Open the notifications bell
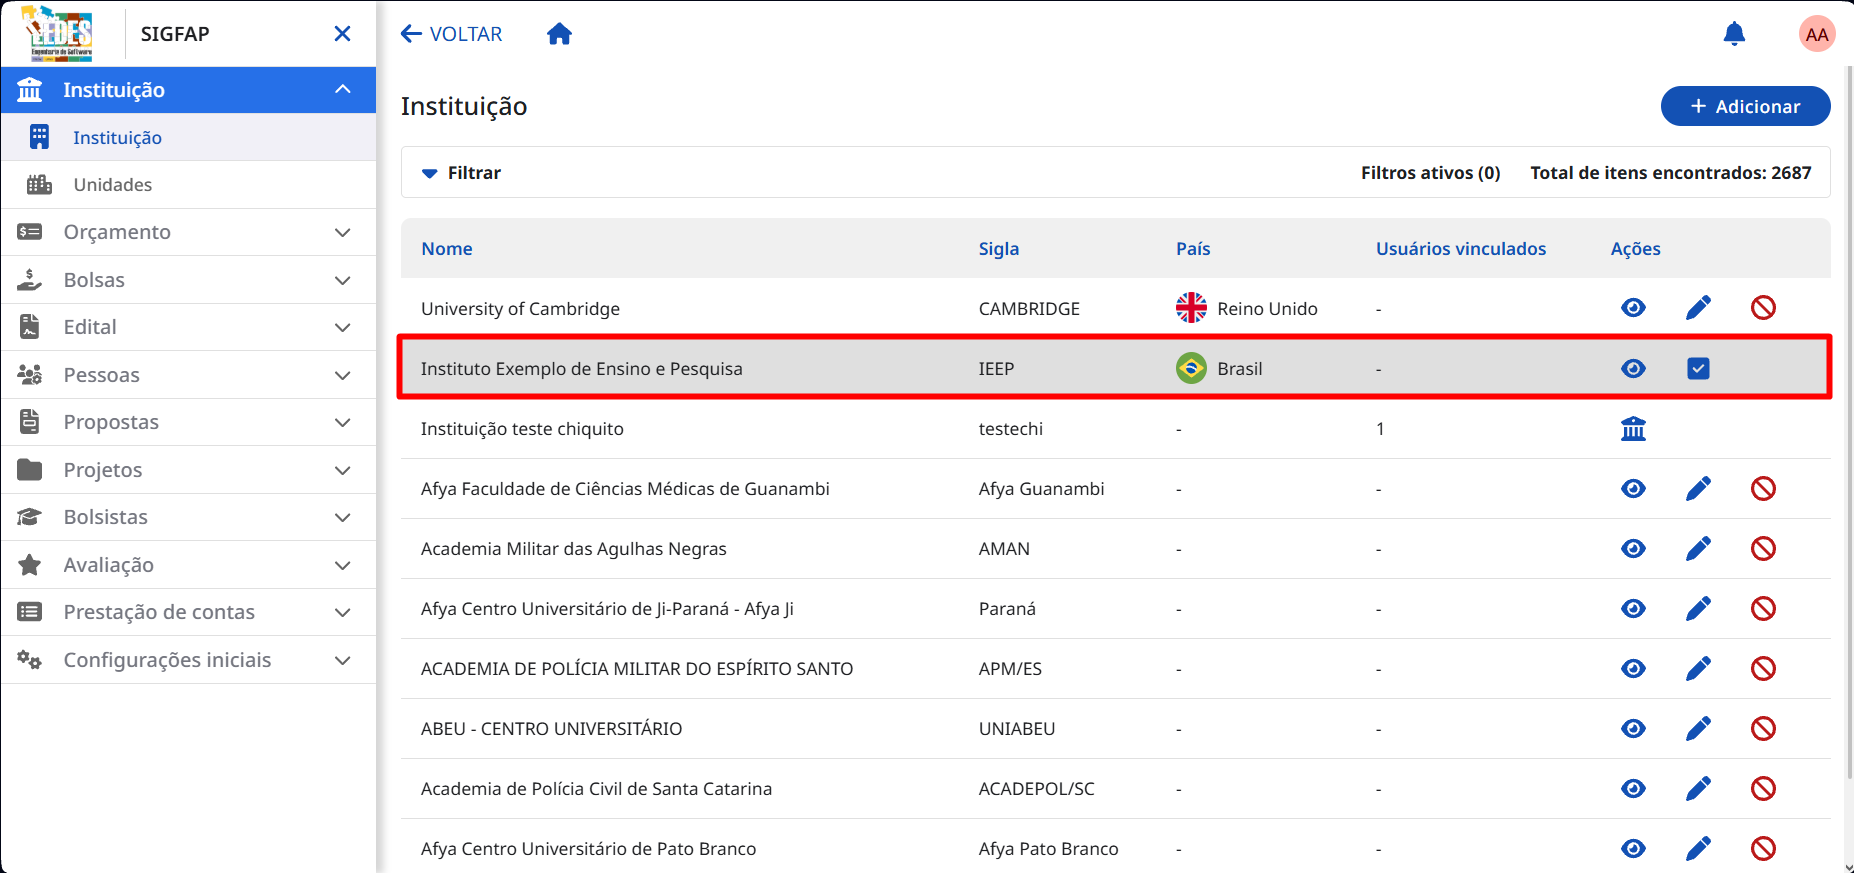 (1734, 34)
